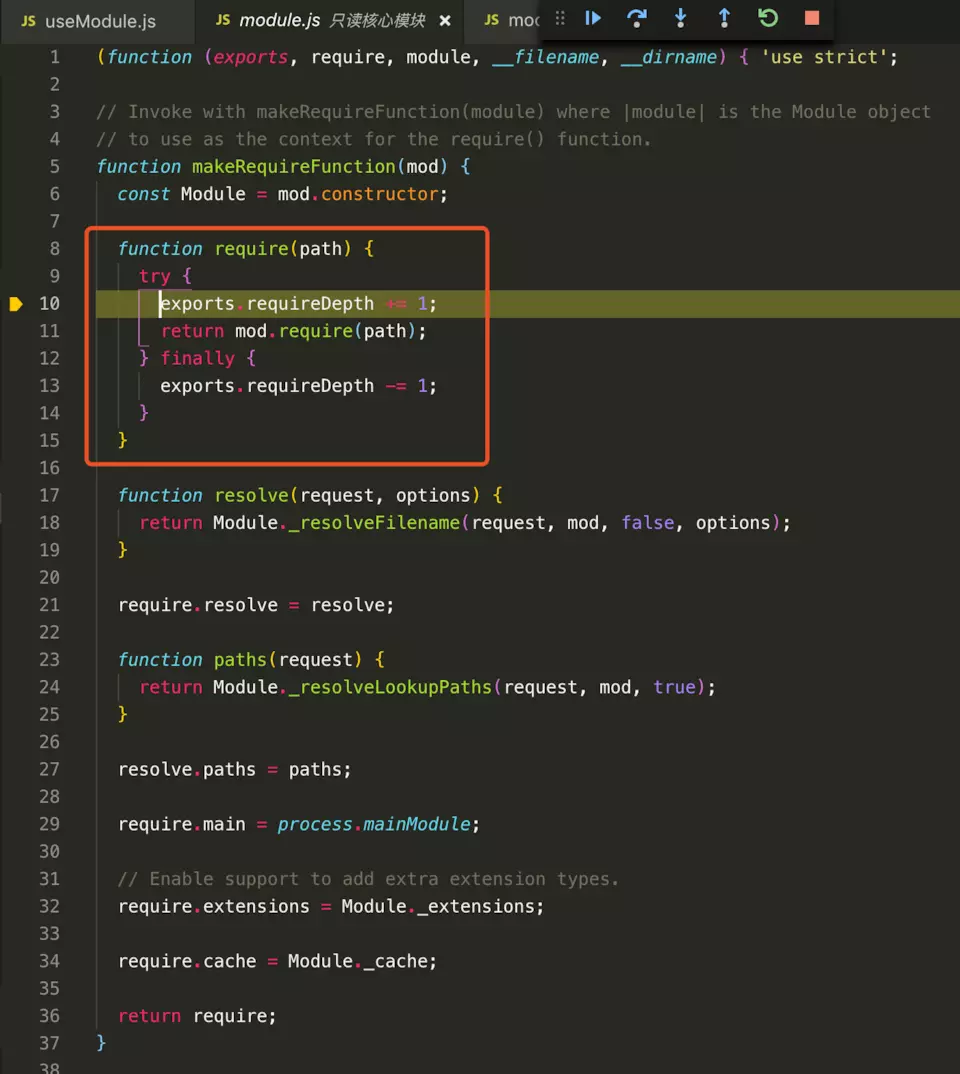Click the JS file icon on useModule.js tab
This screenshot has width=960, height=1074.
click(x=28, y=21)
